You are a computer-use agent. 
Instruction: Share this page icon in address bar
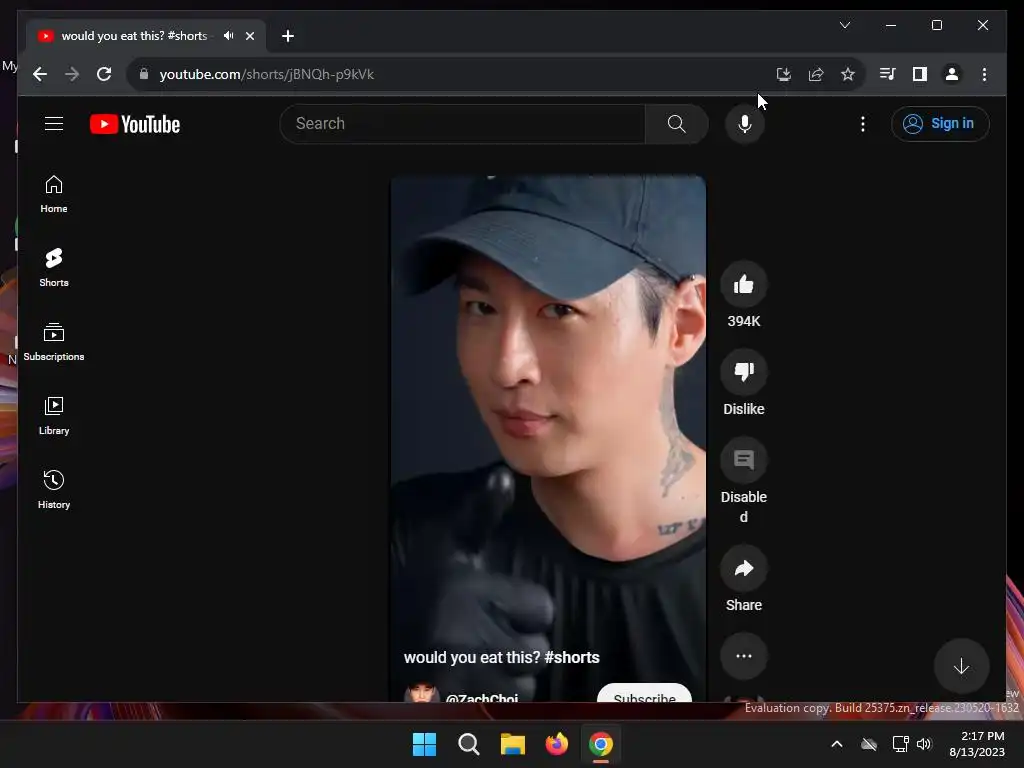(x=816, y=74)
